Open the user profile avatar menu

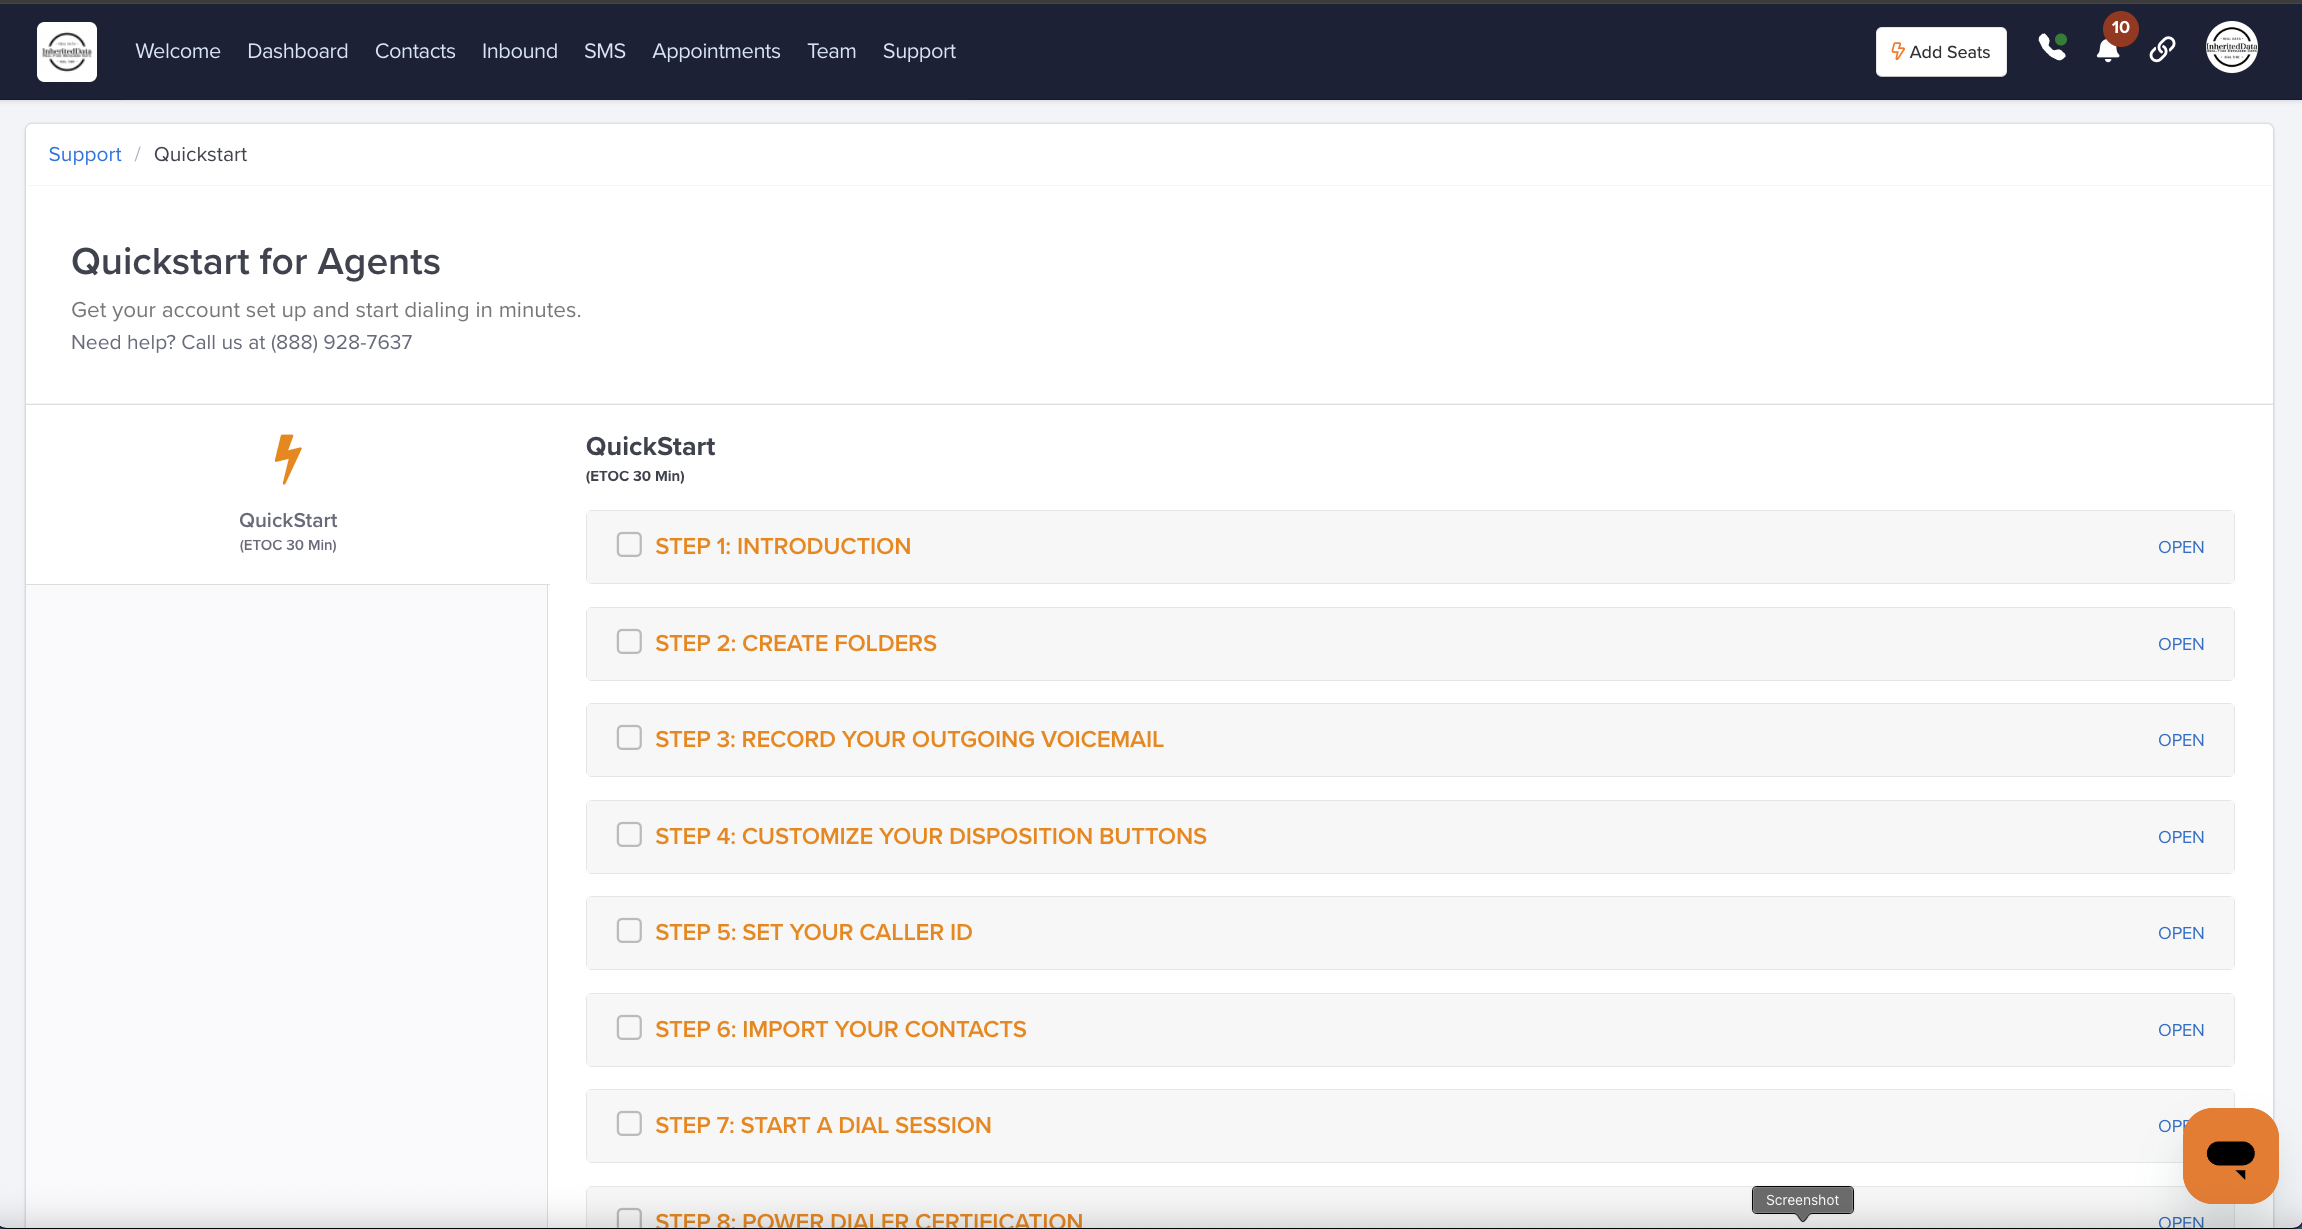(x=2231, y=48)
